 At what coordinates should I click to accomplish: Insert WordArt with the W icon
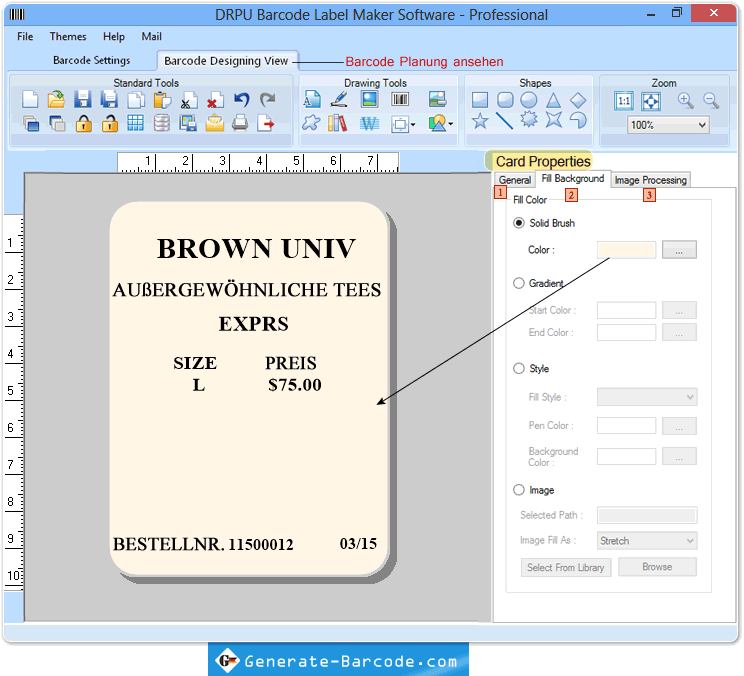369,124
